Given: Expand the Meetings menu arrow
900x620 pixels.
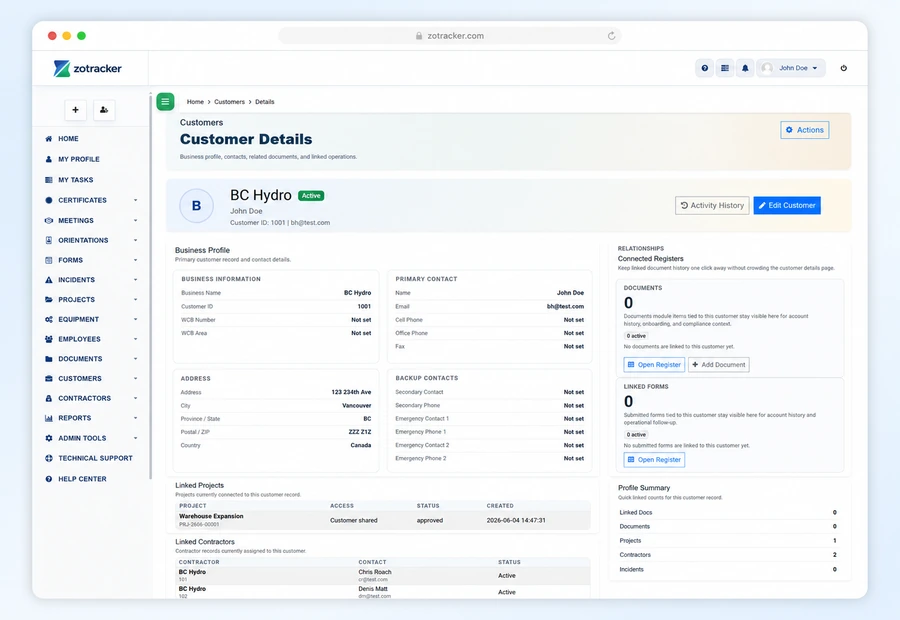Looking at the screenshot, I should [x=135, y=220].
